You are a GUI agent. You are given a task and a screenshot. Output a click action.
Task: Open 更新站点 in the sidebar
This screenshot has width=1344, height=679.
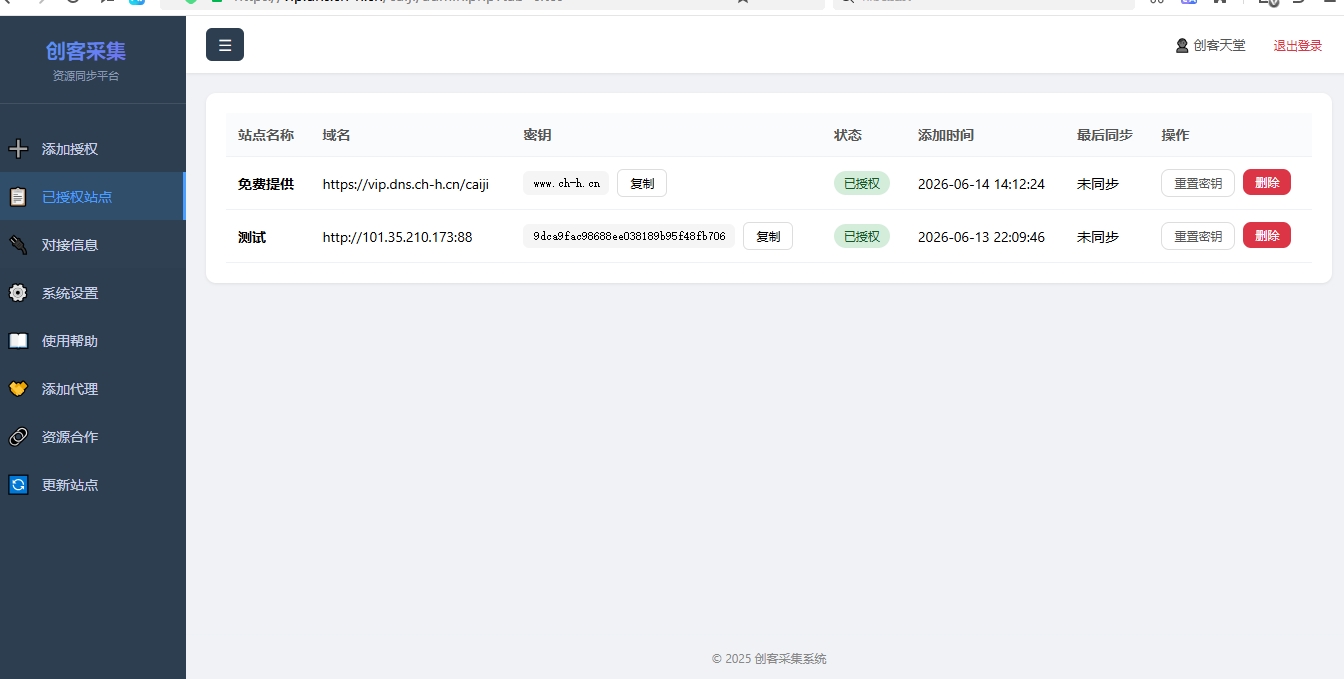point(93,485)
